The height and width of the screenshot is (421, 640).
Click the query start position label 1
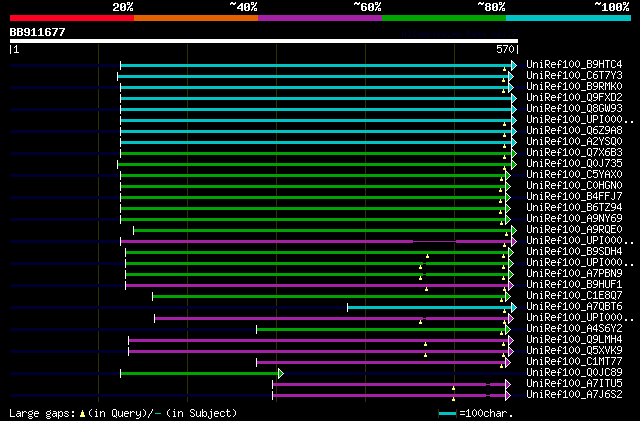pyautogui.click(x=15, y=49)
